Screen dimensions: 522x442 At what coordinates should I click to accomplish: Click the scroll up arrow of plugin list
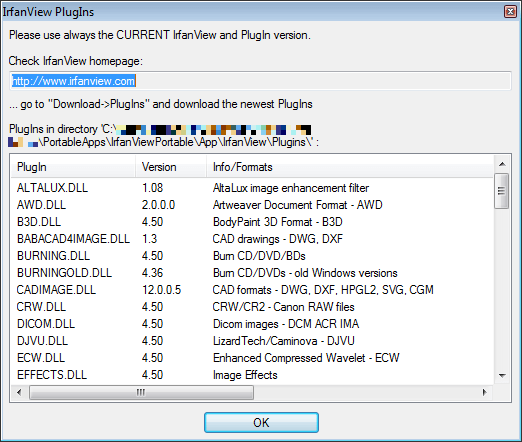coord(502,164)
